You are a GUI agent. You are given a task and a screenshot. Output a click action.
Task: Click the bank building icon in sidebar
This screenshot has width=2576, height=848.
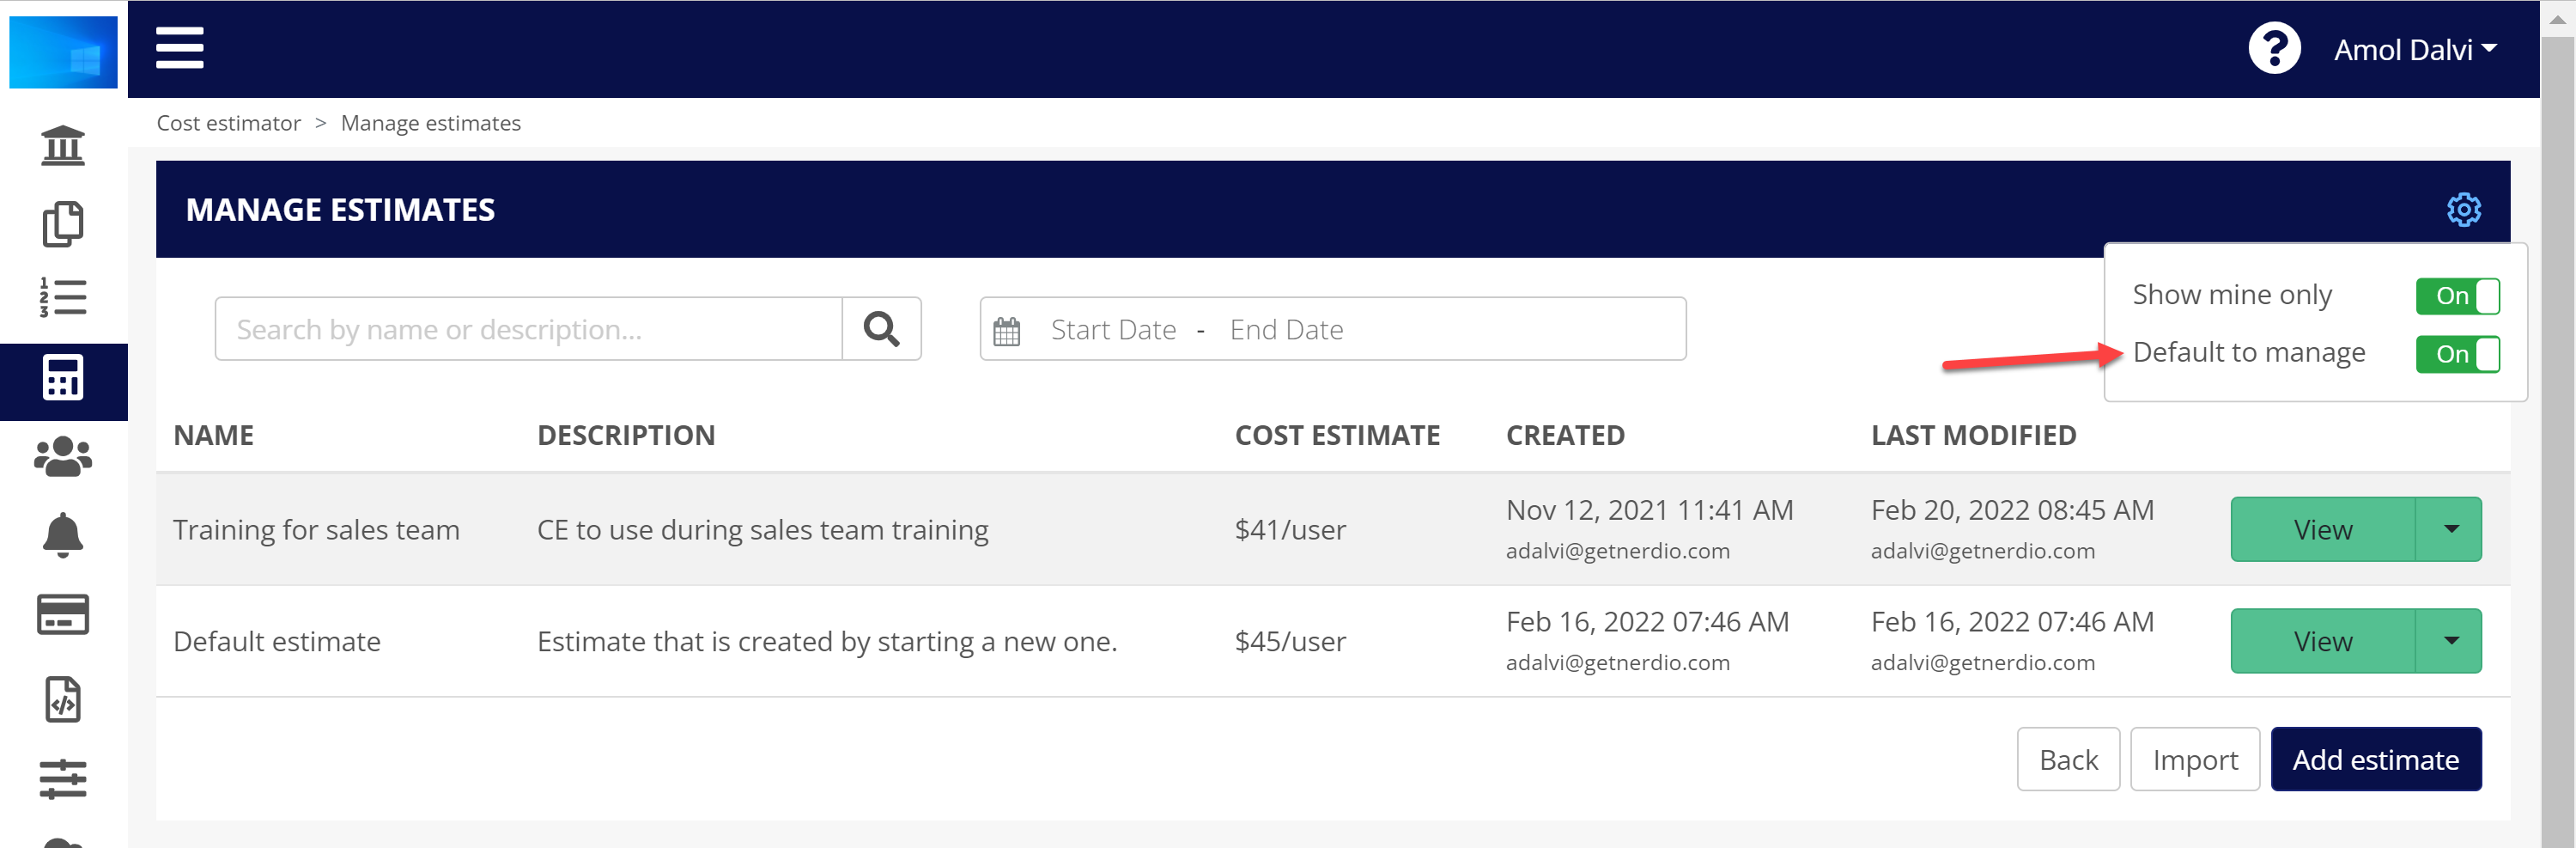click(63, 146)
